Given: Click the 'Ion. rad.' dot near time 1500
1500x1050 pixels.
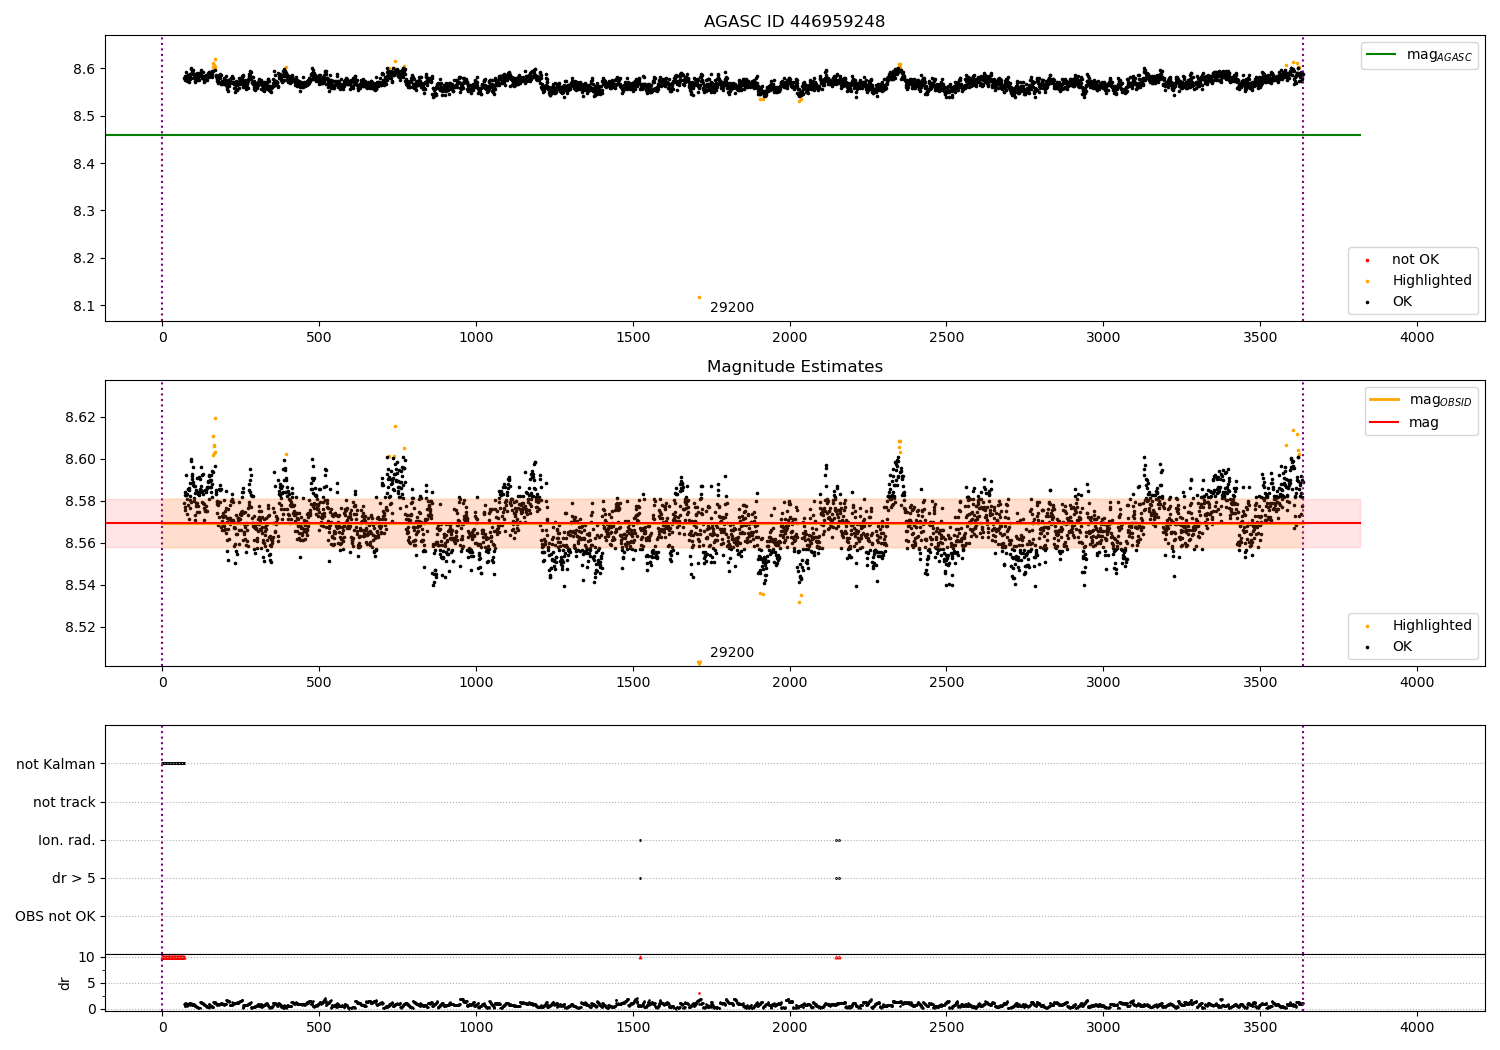Looking at the screenshot, I should pos(640,841).
